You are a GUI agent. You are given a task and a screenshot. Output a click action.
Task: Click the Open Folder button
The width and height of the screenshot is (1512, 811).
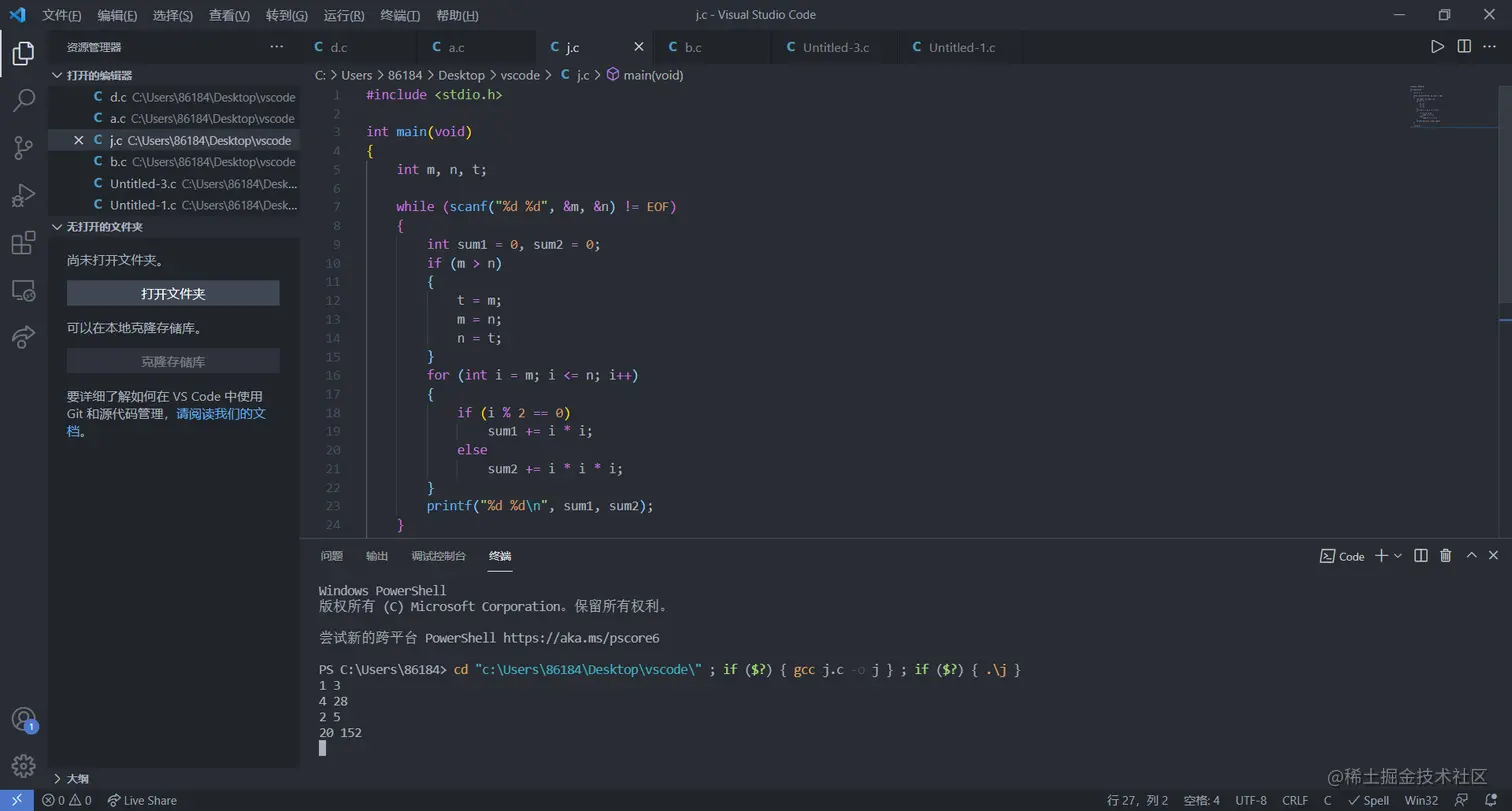(173, 294)
